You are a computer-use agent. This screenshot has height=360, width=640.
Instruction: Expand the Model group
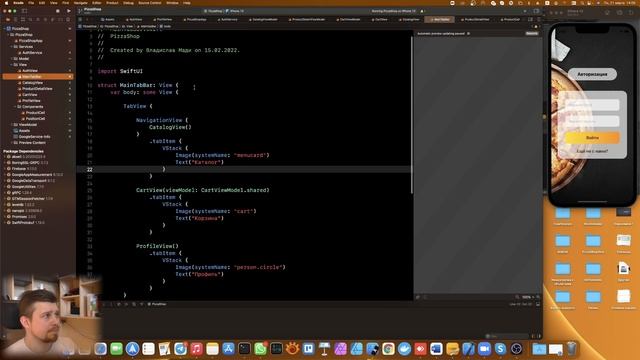12,58
